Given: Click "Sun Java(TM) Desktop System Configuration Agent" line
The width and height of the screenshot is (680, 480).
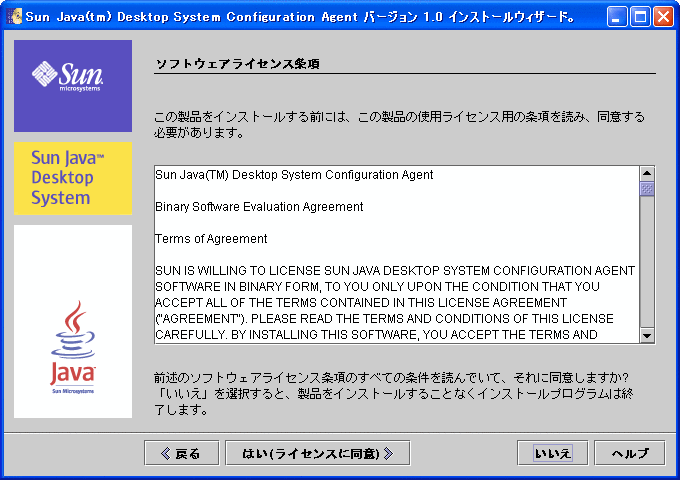Looking at the screenshot, I should point(294,175).
